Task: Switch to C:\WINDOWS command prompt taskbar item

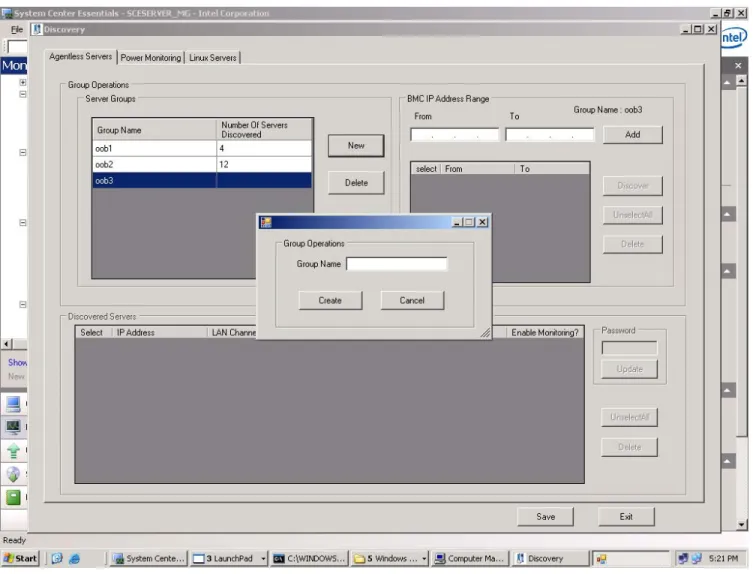Action: (309, 558)
